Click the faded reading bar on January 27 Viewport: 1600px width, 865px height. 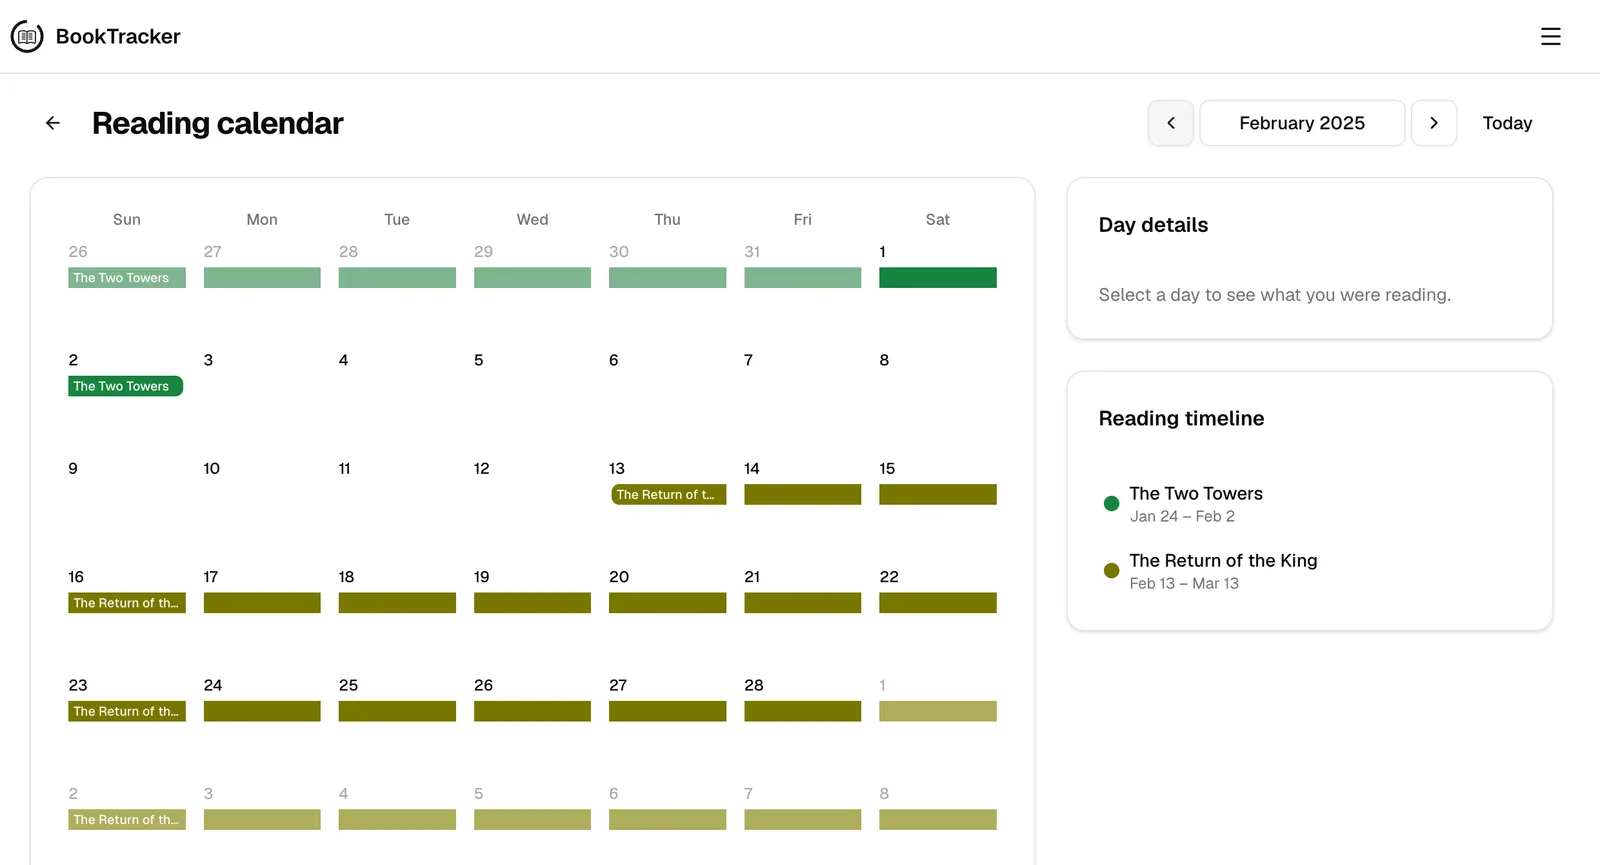262,277
